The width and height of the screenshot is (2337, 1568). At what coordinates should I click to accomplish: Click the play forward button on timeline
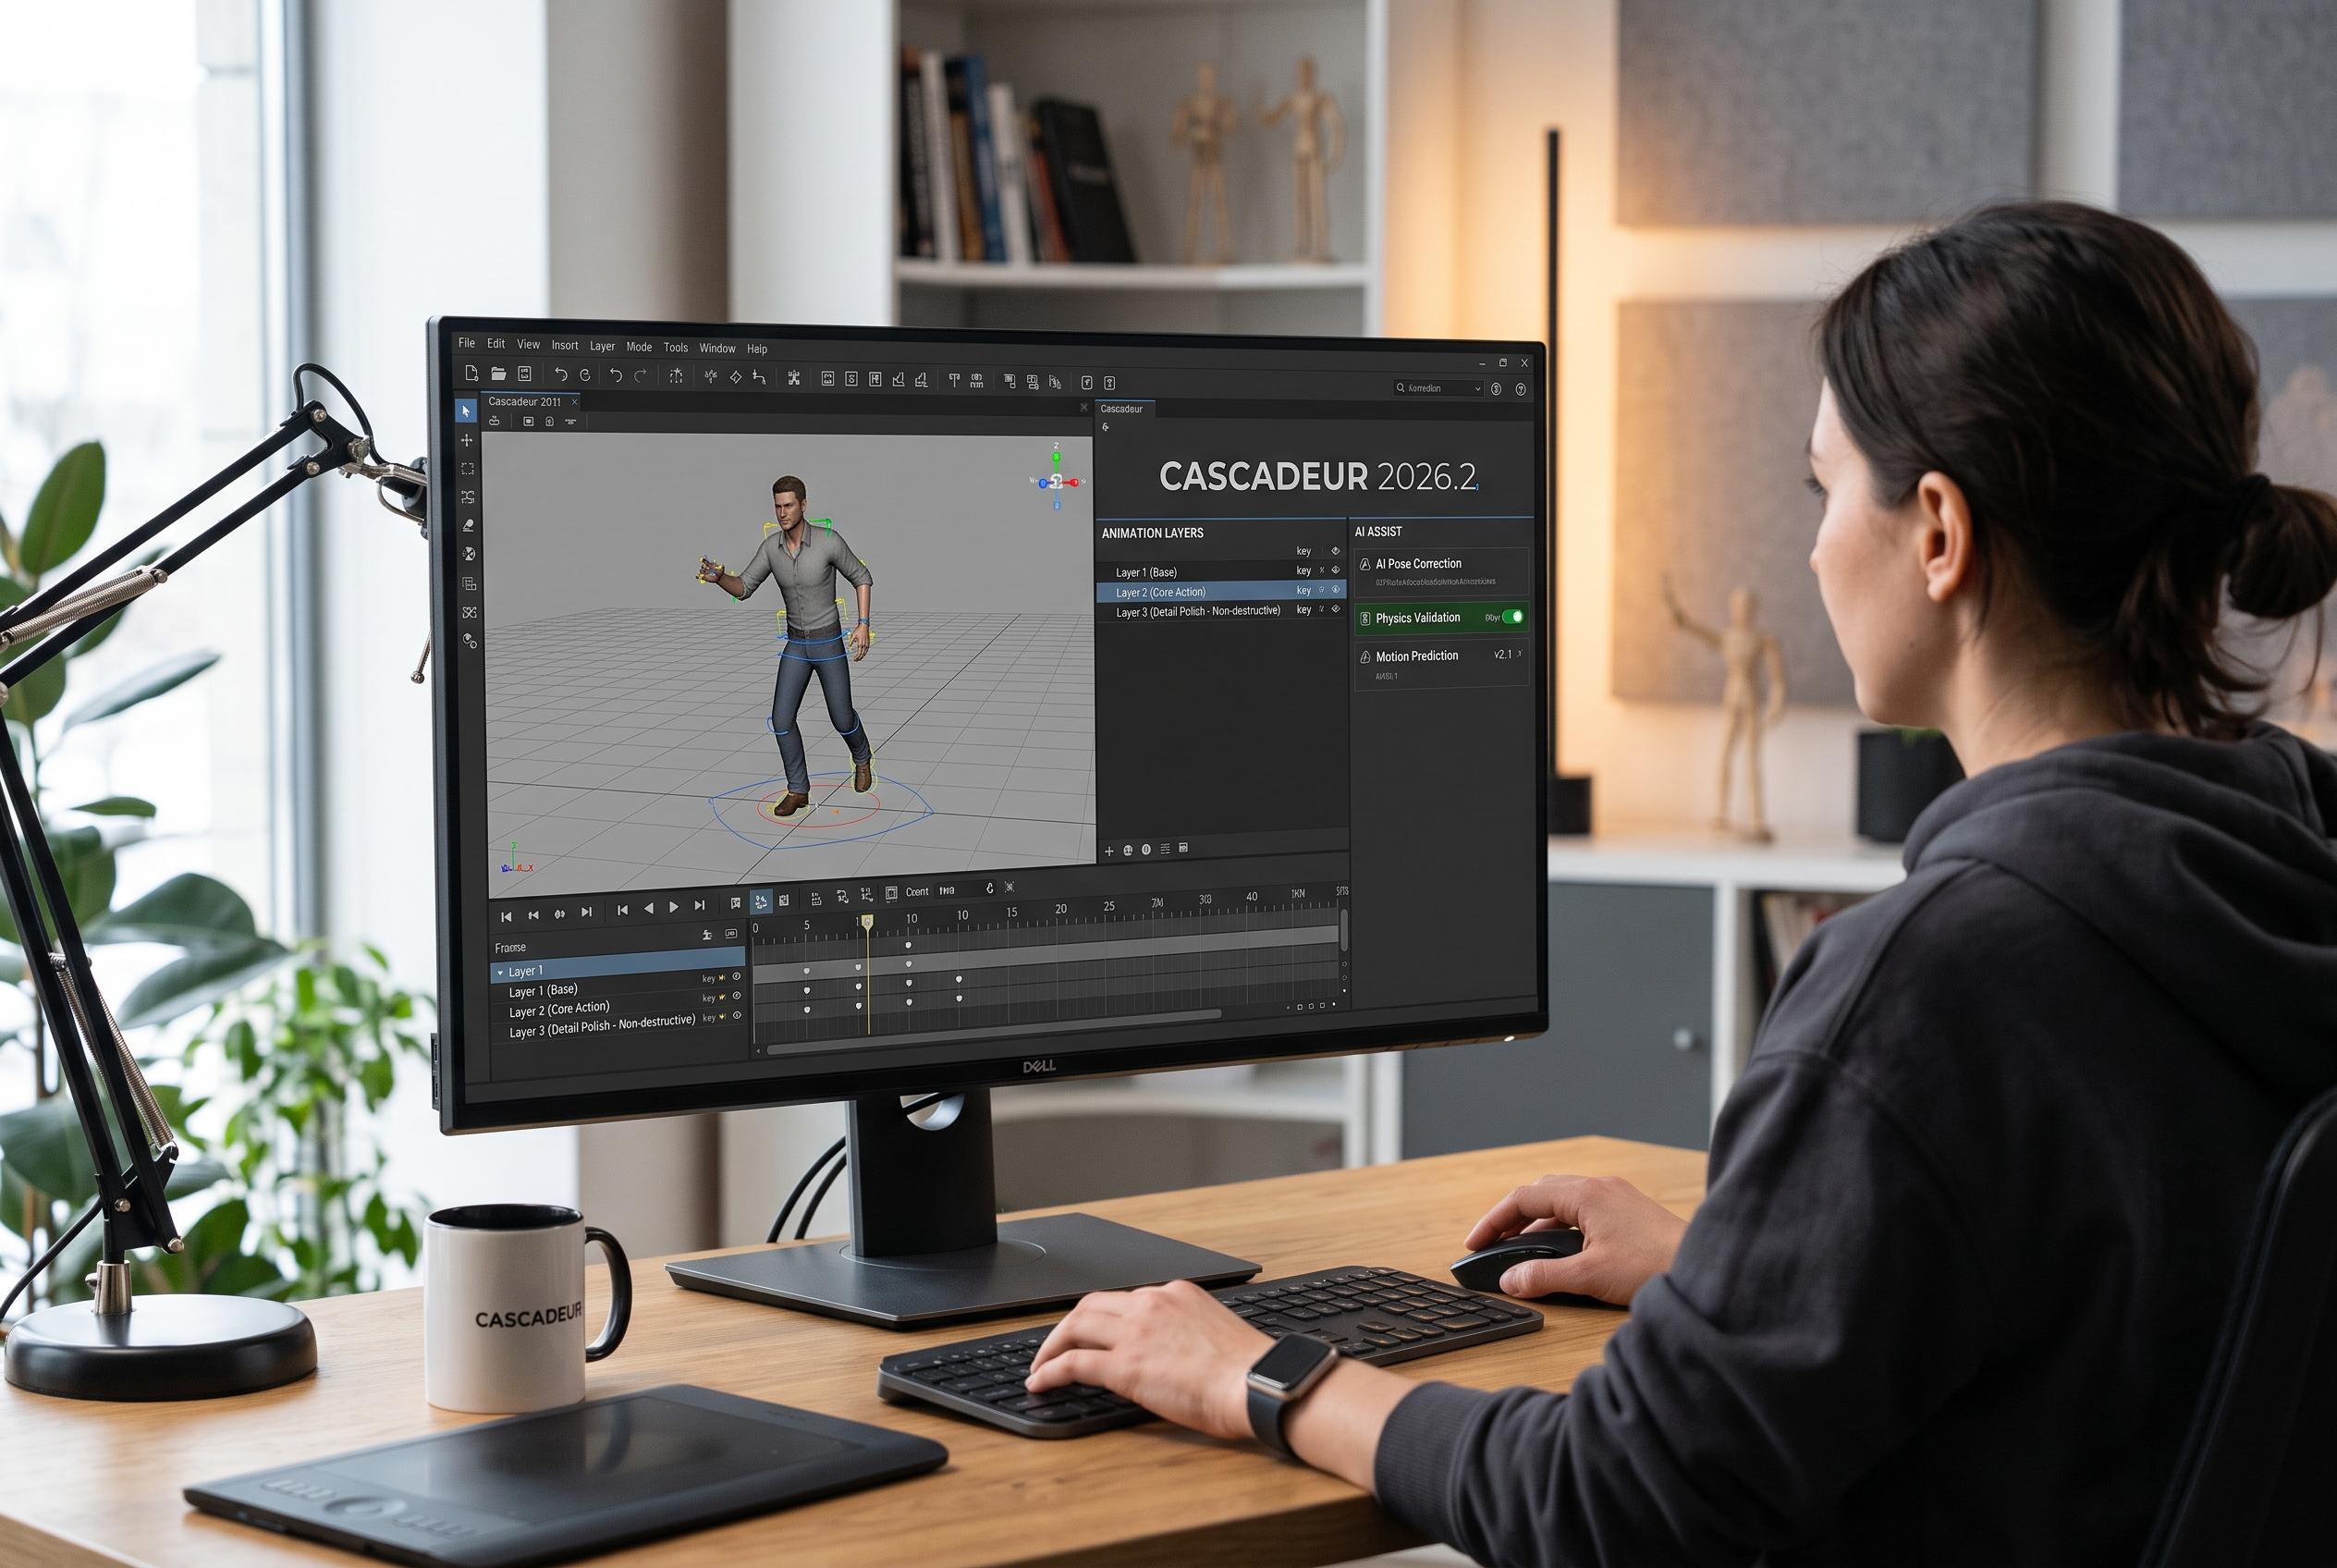coord(674,907)
